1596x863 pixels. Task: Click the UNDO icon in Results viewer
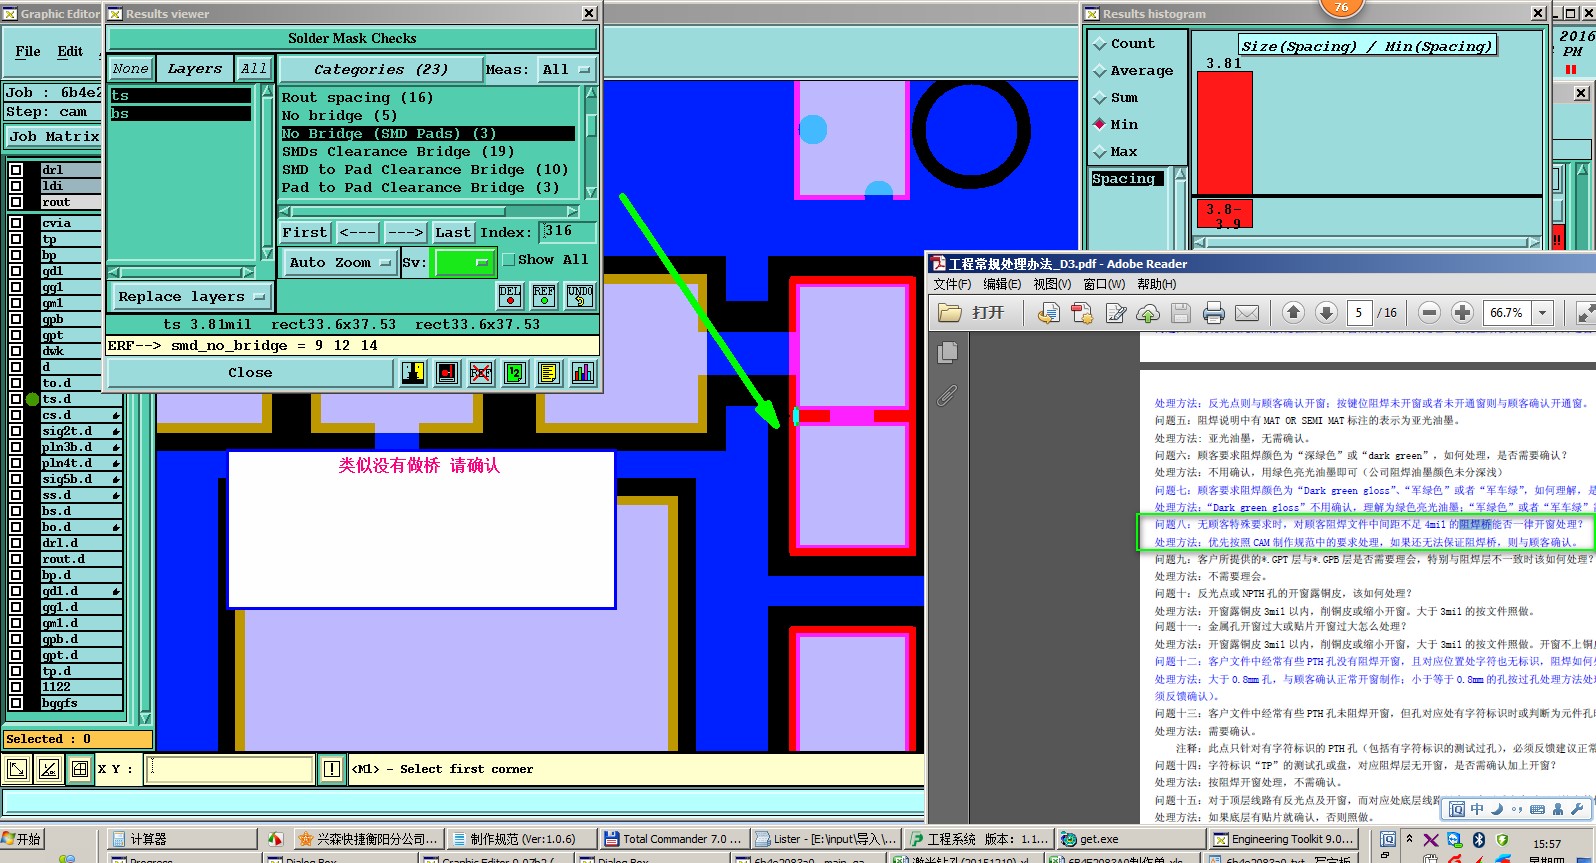pos(580,295)
